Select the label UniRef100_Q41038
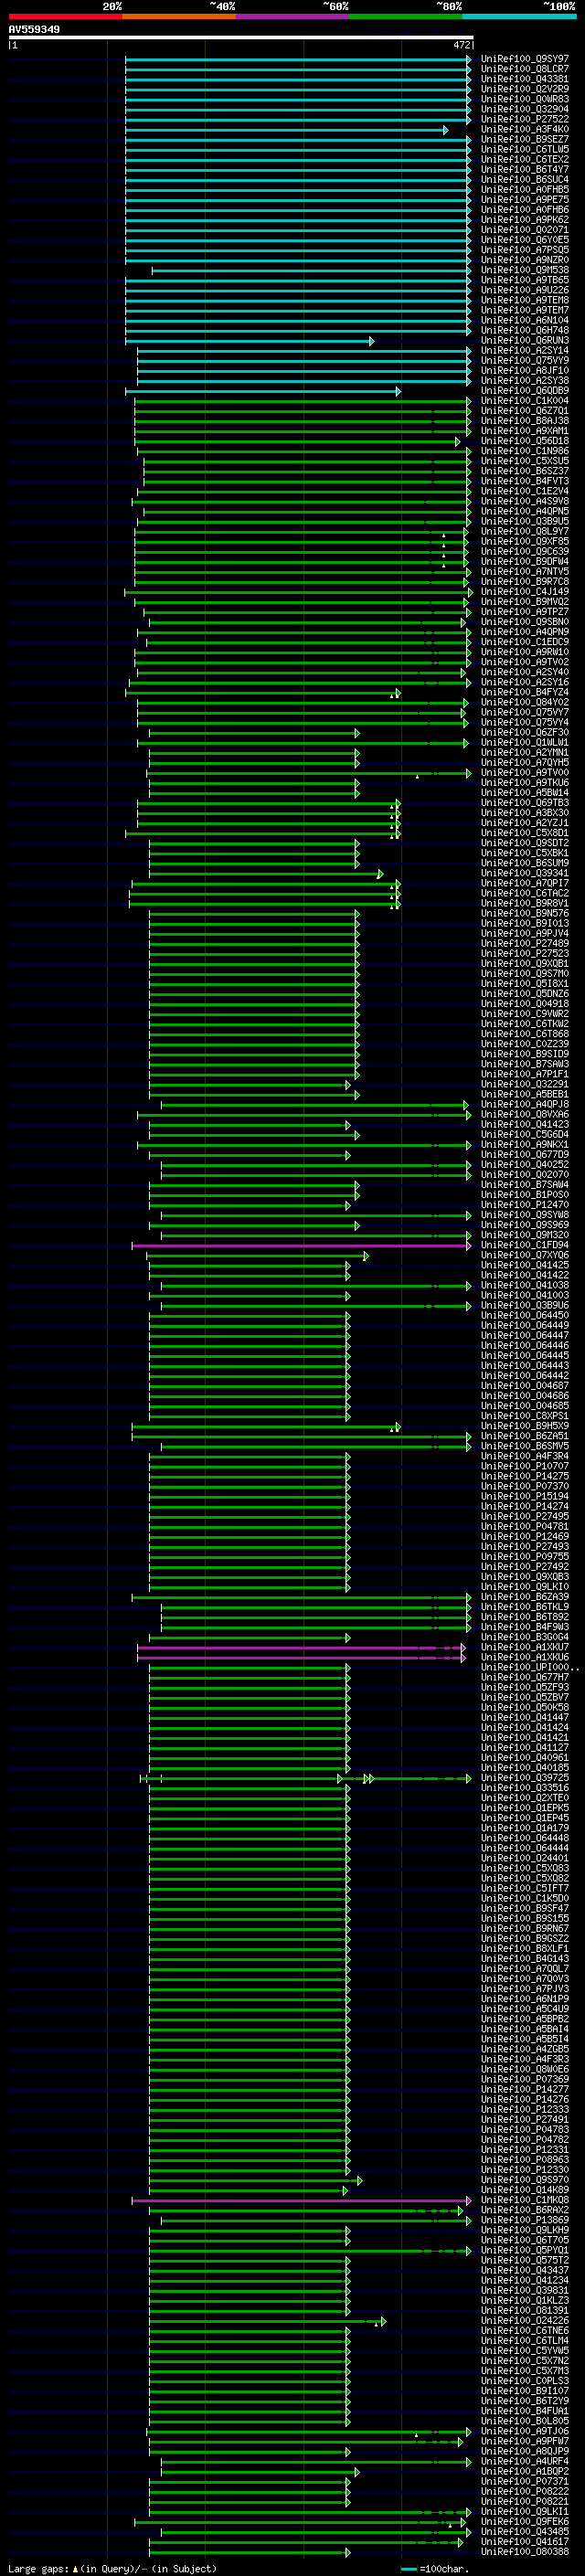Image resolution: width=585 pixels, height=2576 pixels. pyautogui.click(x=525, y=1286)
